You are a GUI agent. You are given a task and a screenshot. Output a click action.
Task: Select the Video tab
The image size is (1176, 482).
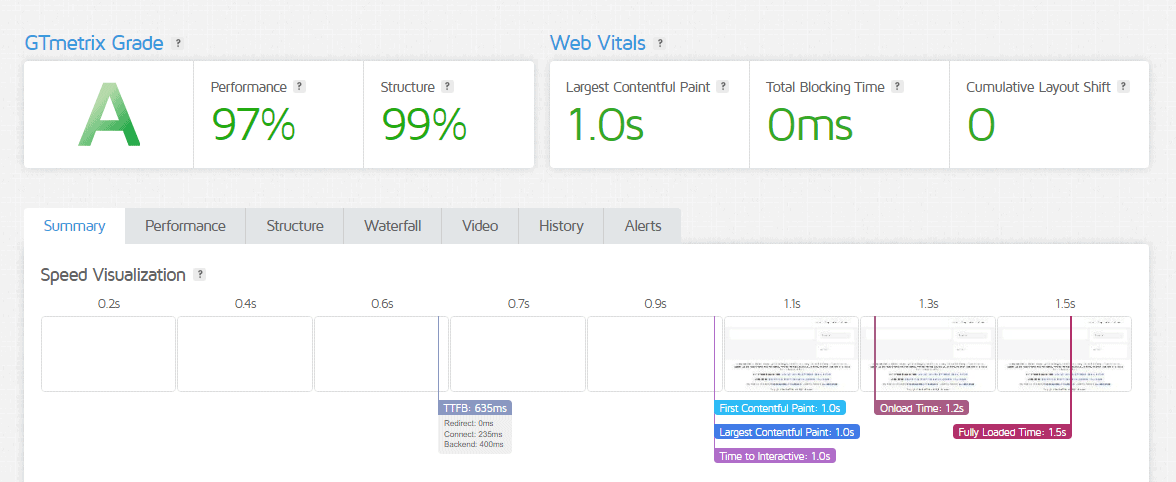(x=480, y=226)
